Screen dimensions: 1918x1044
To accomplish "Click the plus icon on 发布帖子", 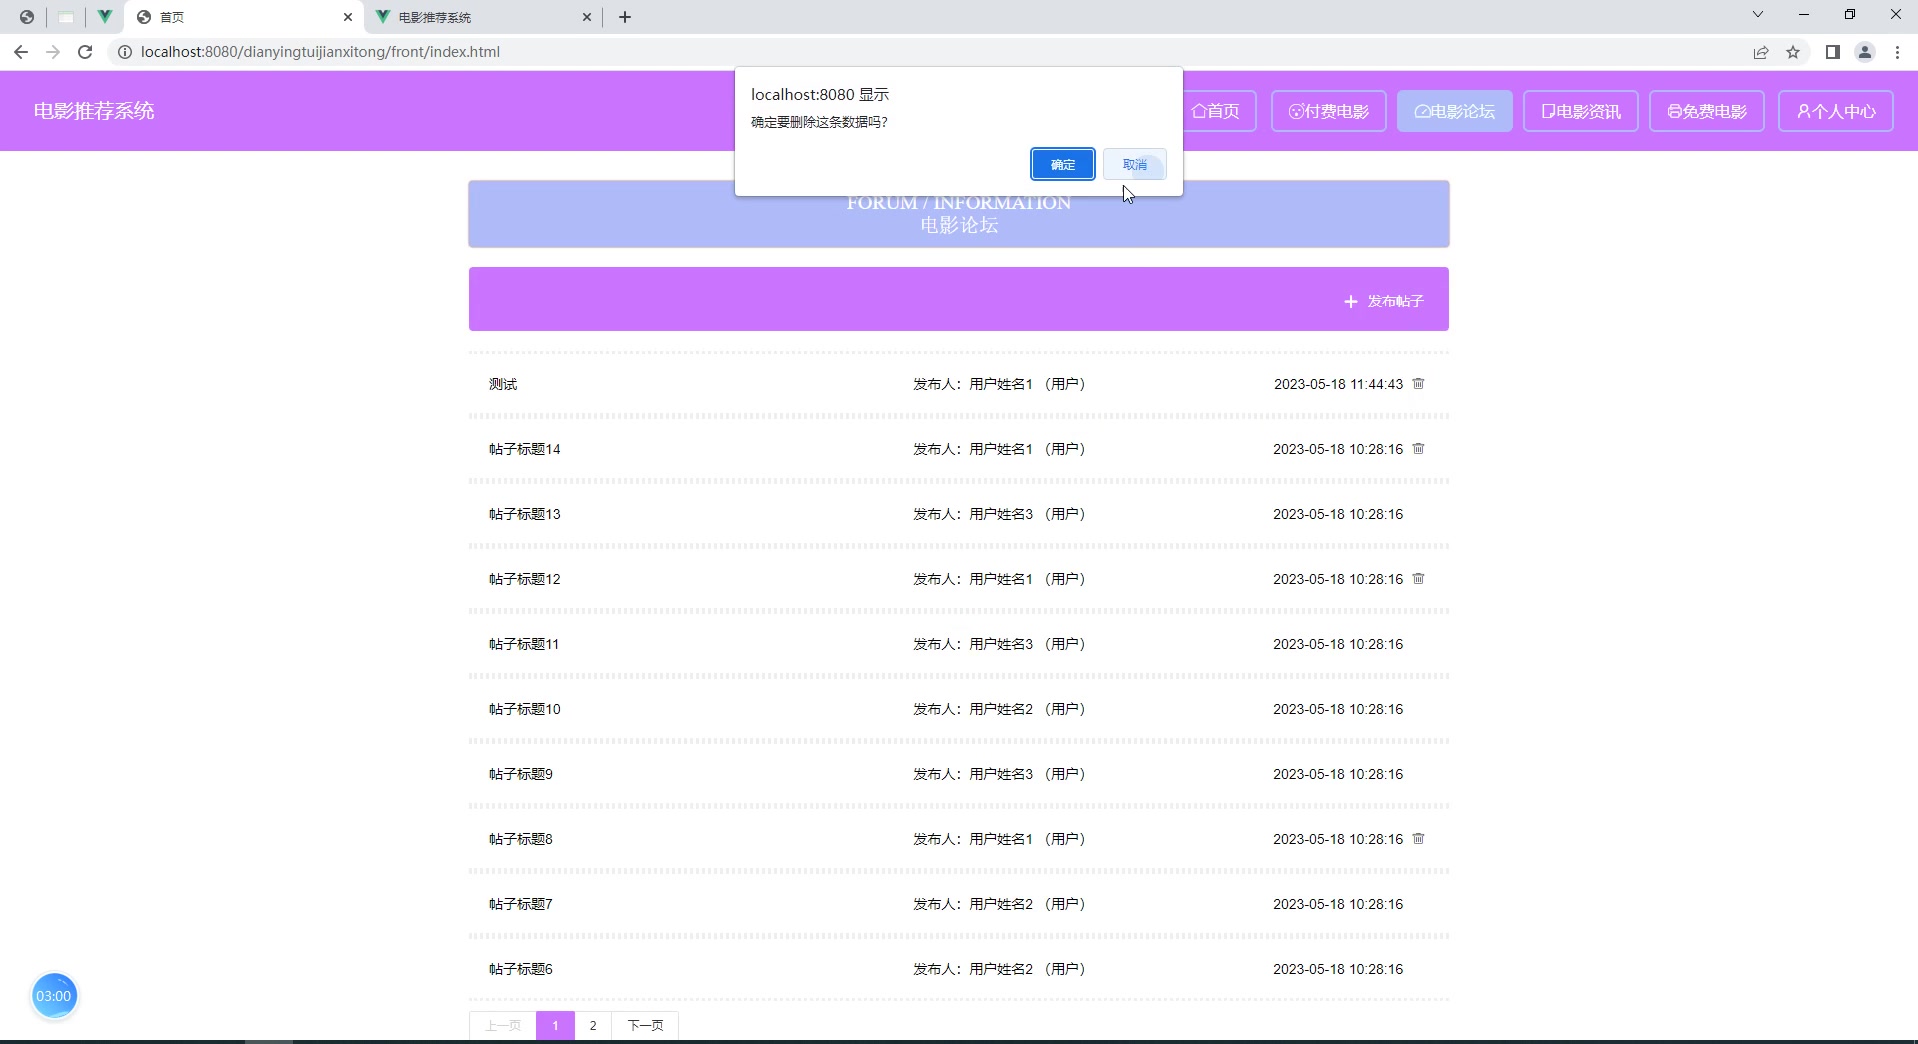I will [1349, 300].
